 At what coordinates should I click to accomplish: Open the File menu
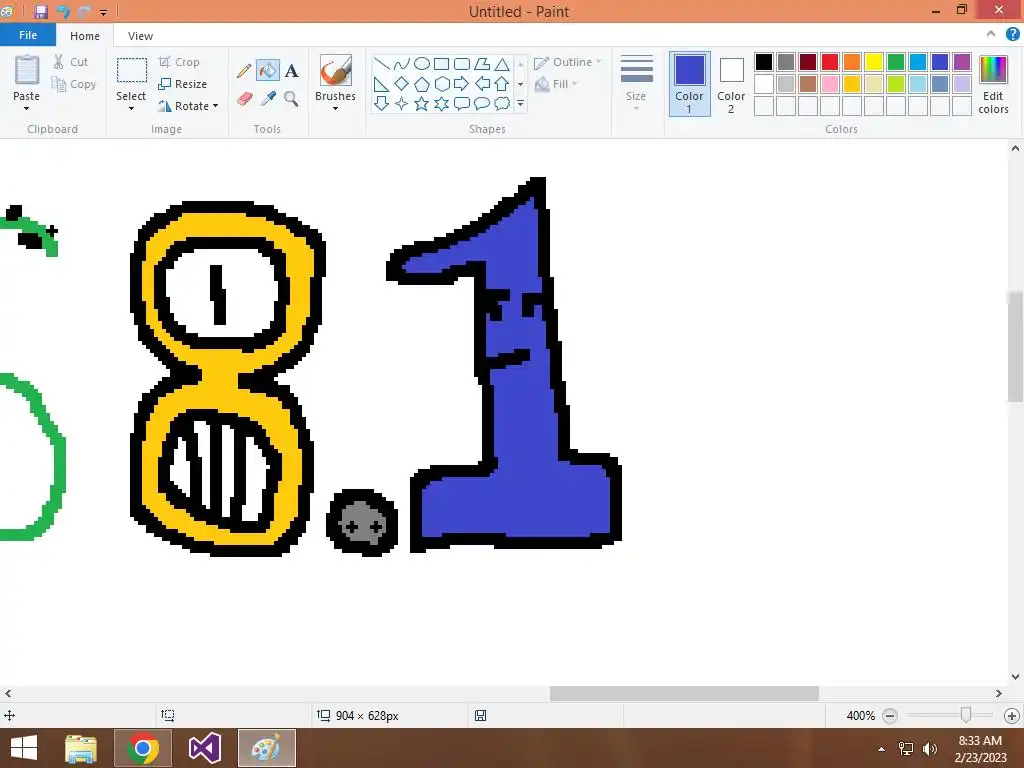click(x=28, y=35)
